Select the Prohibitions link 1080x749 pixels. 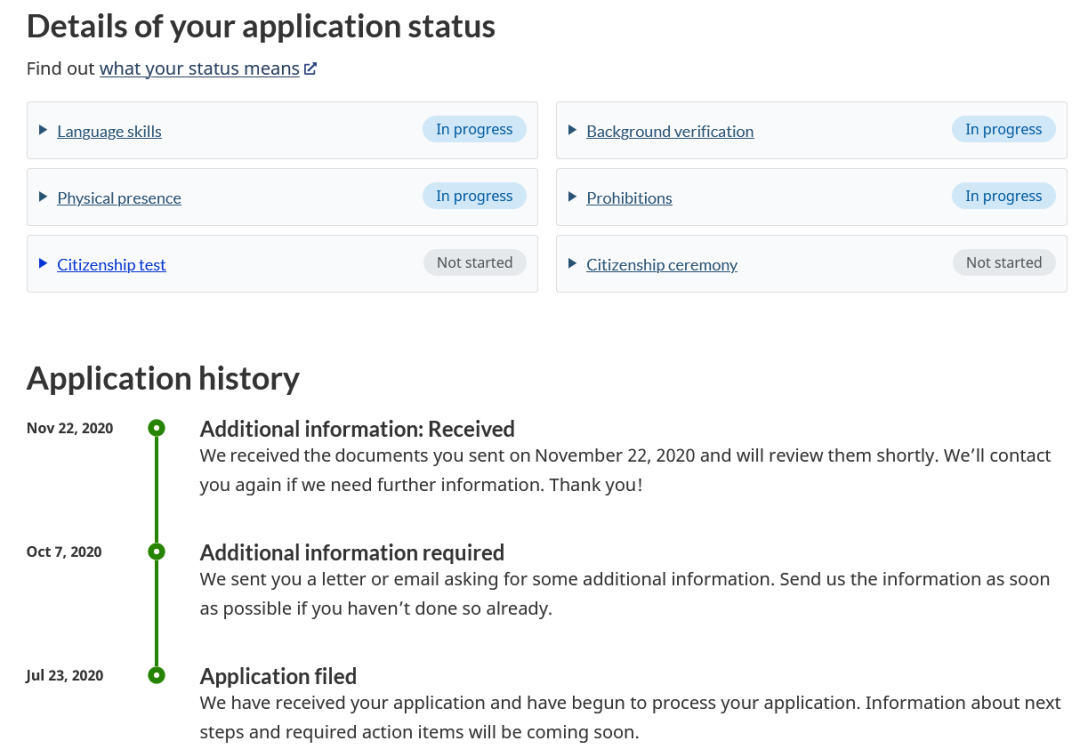pyautogui.click(x=629, y=198)
